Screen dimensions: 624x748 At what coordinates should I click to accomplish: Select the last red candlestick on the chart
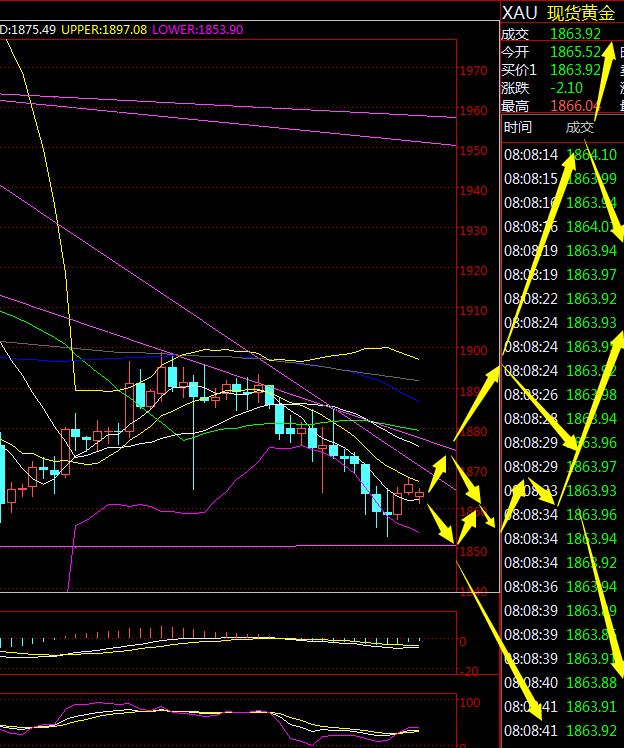click(419, 494)
